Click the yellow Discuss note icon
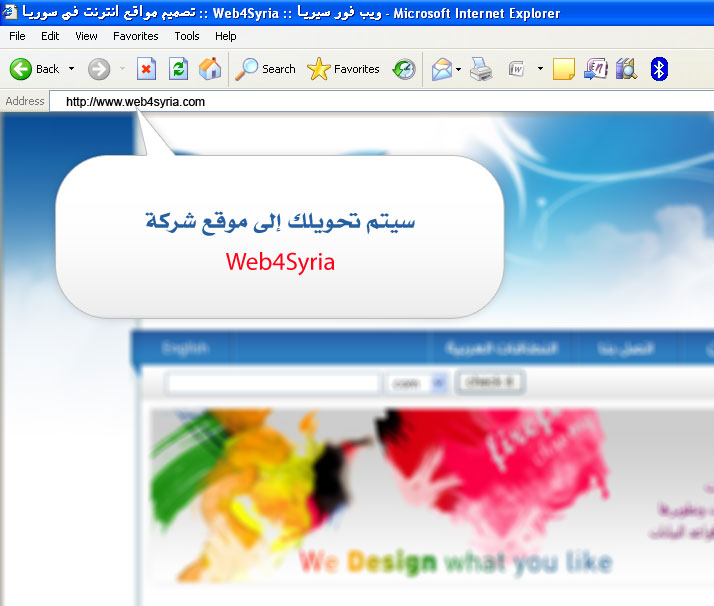The image size is (714, 606). [564, 69]
